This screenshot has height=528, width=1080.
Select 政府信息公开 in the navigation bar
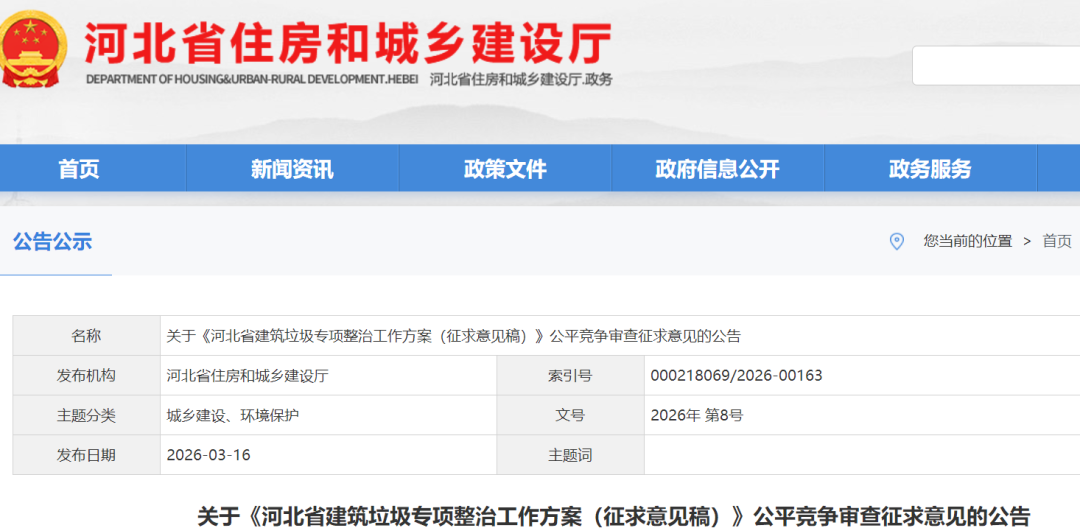coord(717,169)
